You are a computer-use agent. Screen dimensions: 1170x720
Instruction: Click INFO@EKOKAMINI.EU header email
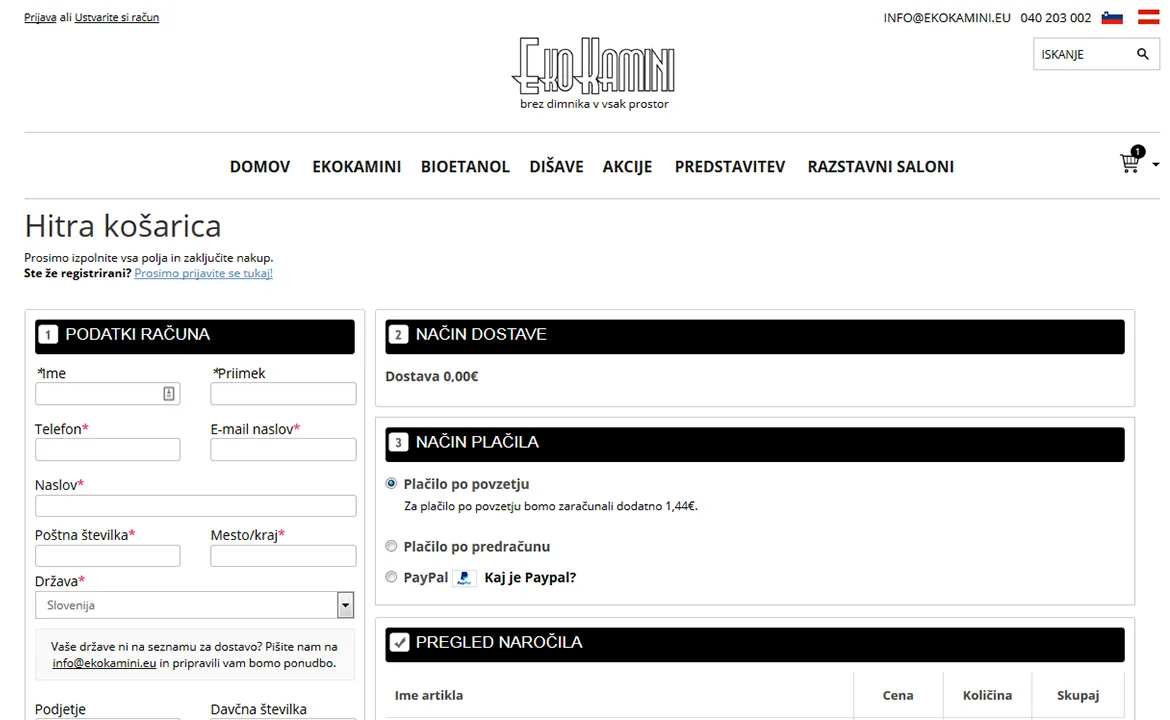(947, 18)
